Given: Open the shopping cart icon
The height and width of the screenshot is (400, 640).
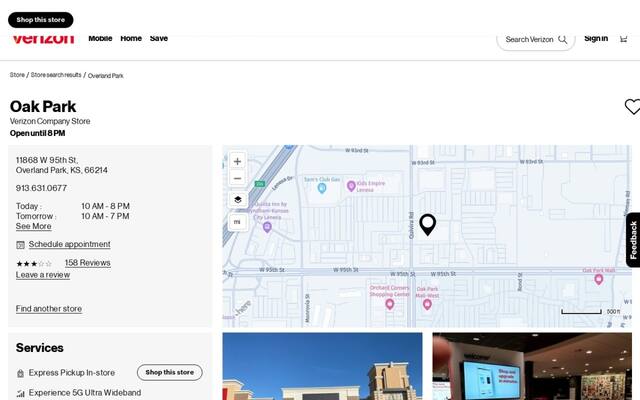Looking at the screenshot, I should [623, 39].
